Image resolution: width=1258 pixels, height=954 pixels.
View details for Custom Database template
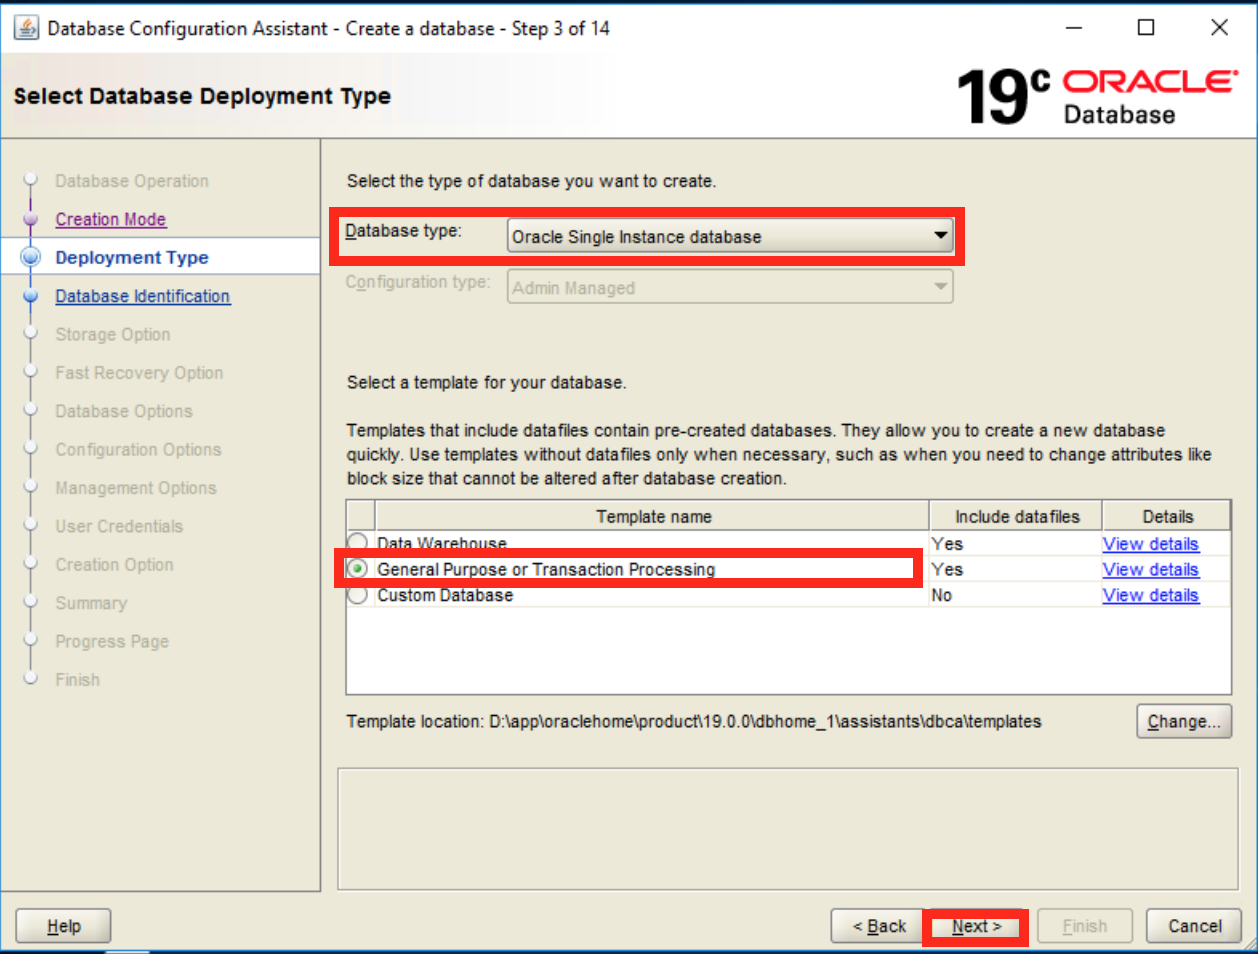[1151, 595]
